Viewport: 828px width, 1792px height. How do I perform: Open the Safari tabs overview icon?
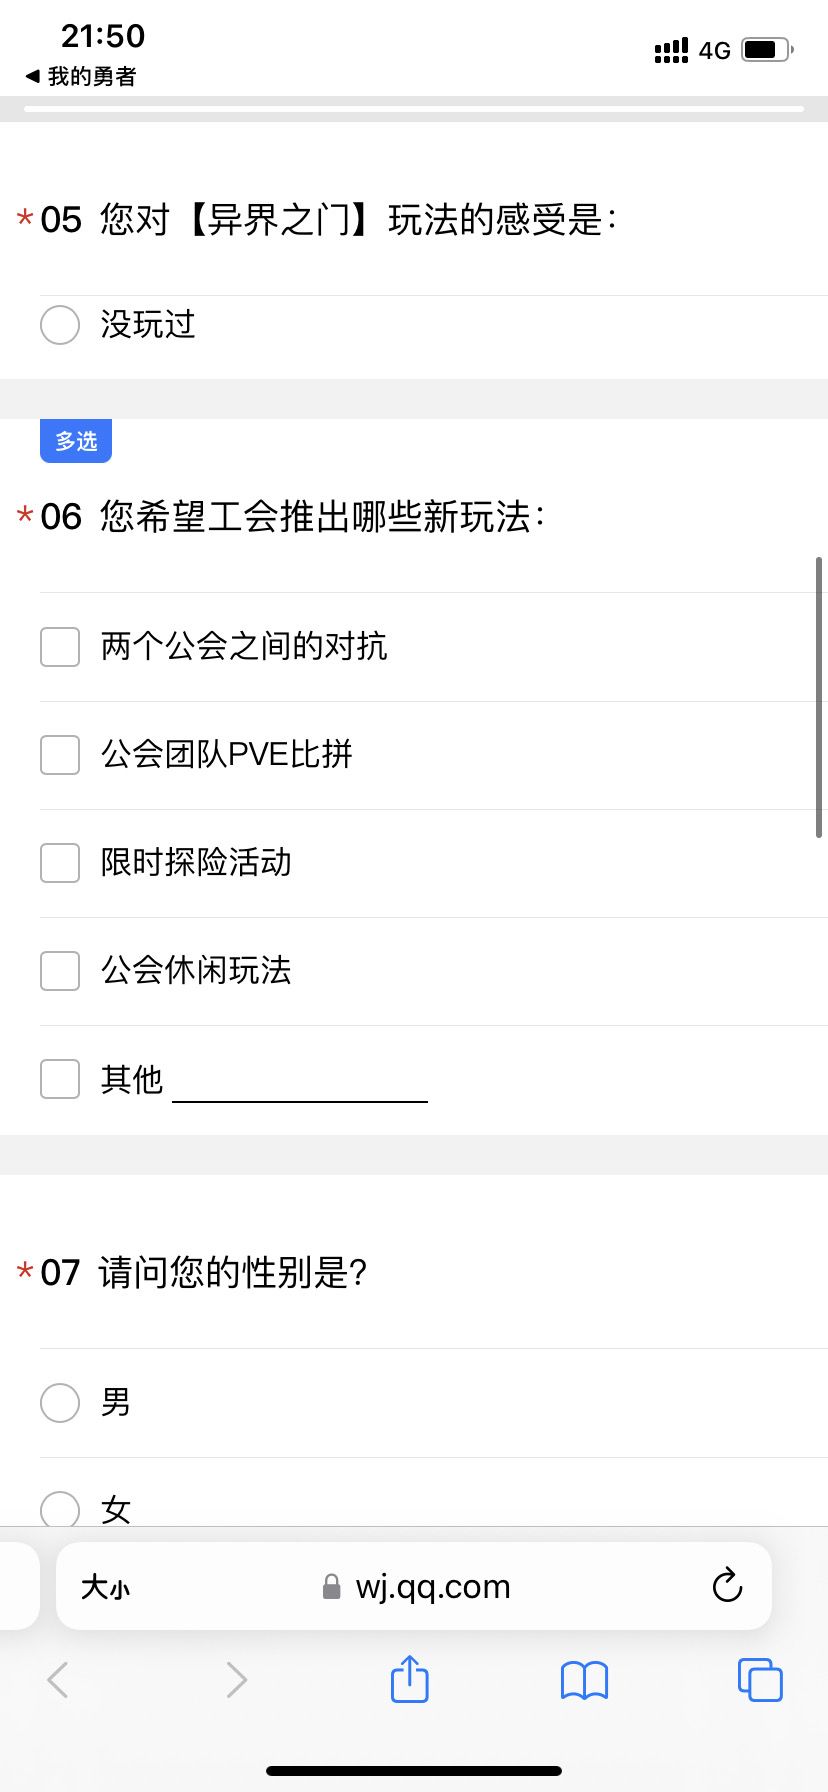point(759,1680)
